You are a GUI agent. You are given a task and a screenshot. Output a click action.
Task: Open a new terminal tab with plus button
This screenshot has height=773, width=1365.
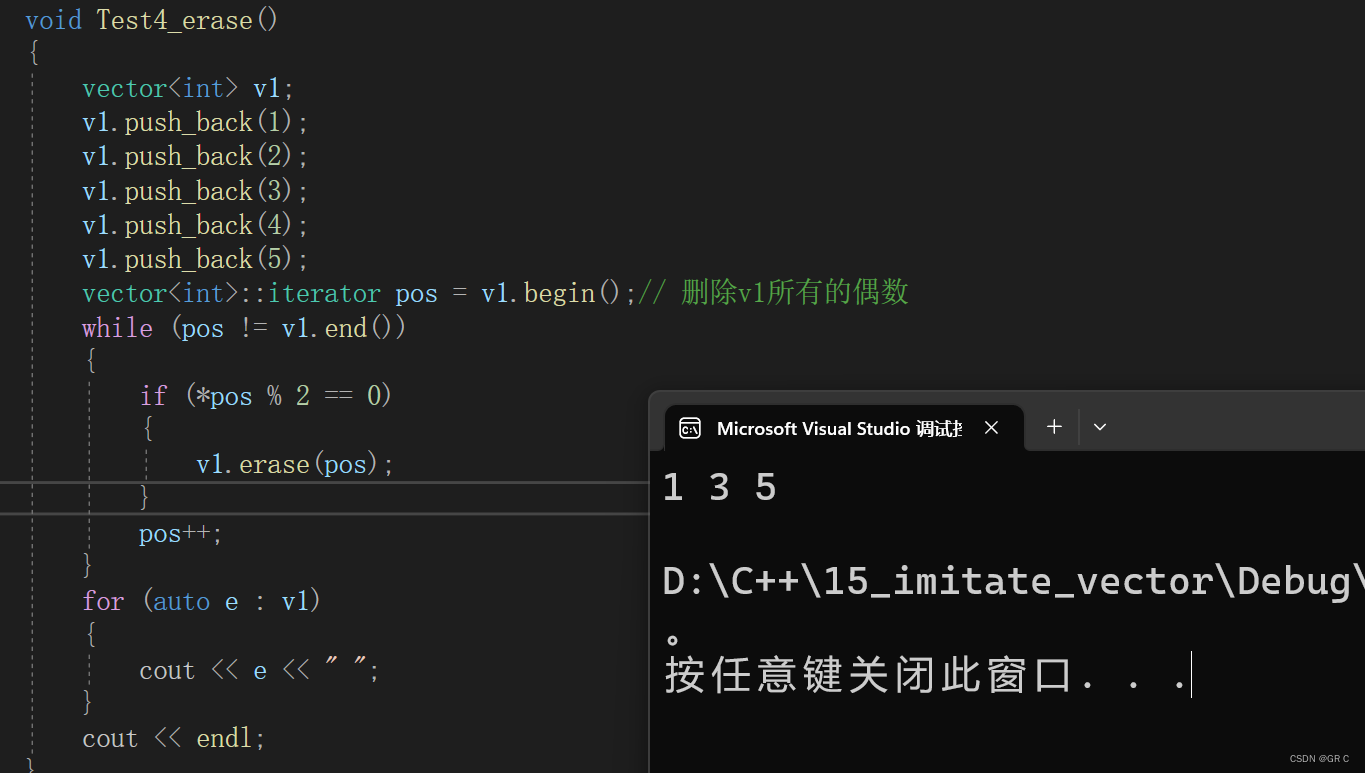pos(1054,427)
